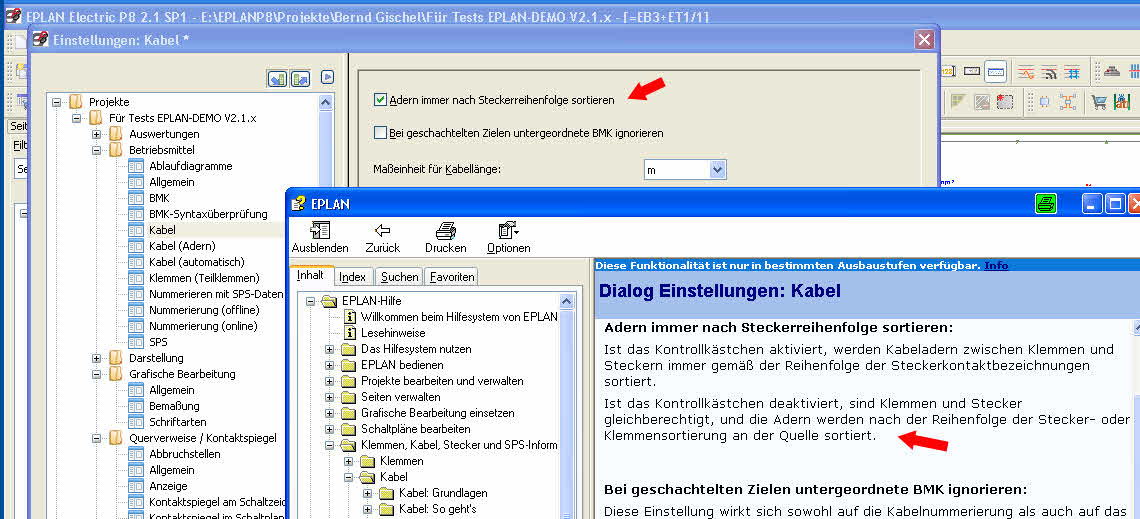Expand the Auswertungen node in settings tree

click(x=96, y=134)
